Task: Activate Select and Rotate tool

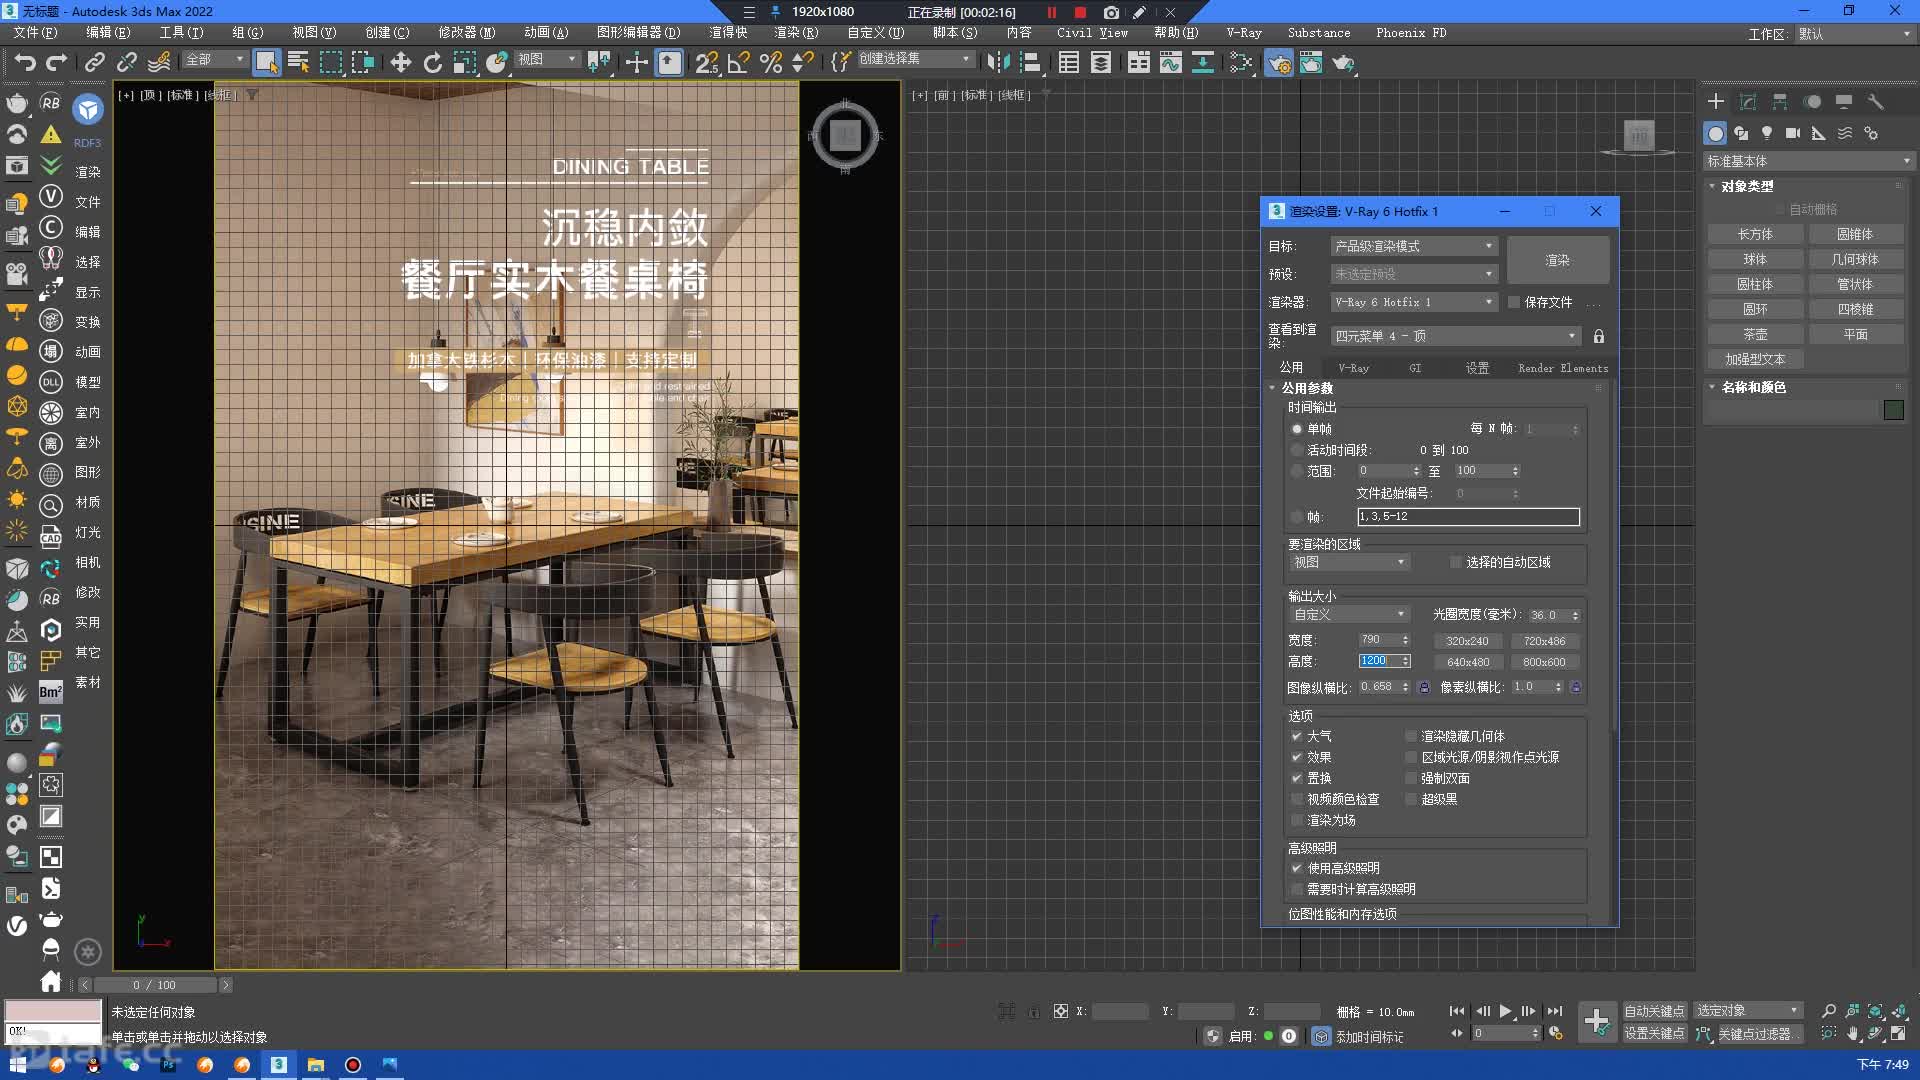Action: [432, 62]
